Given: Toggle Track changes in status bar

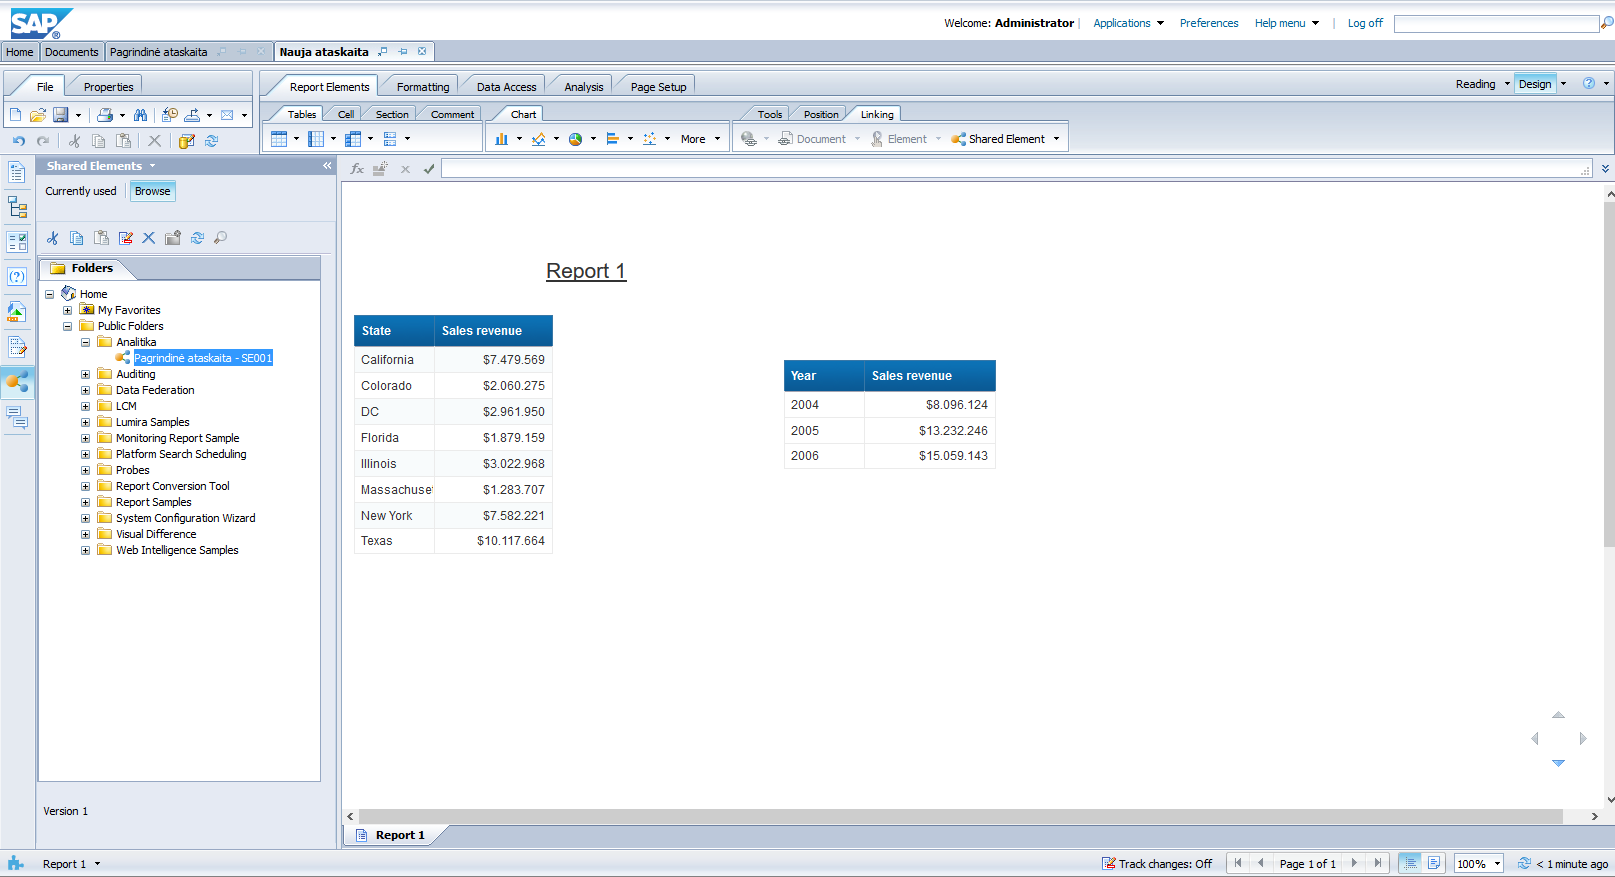Looking at the screenshot, I should [x=1156, y=864].
